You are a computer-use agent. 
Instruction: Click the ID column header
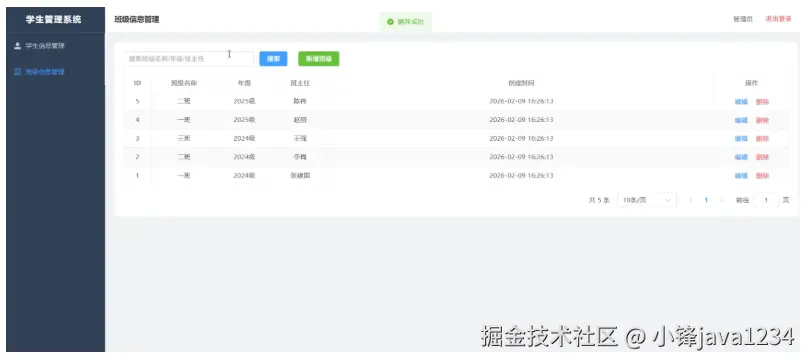click(137, 83)
